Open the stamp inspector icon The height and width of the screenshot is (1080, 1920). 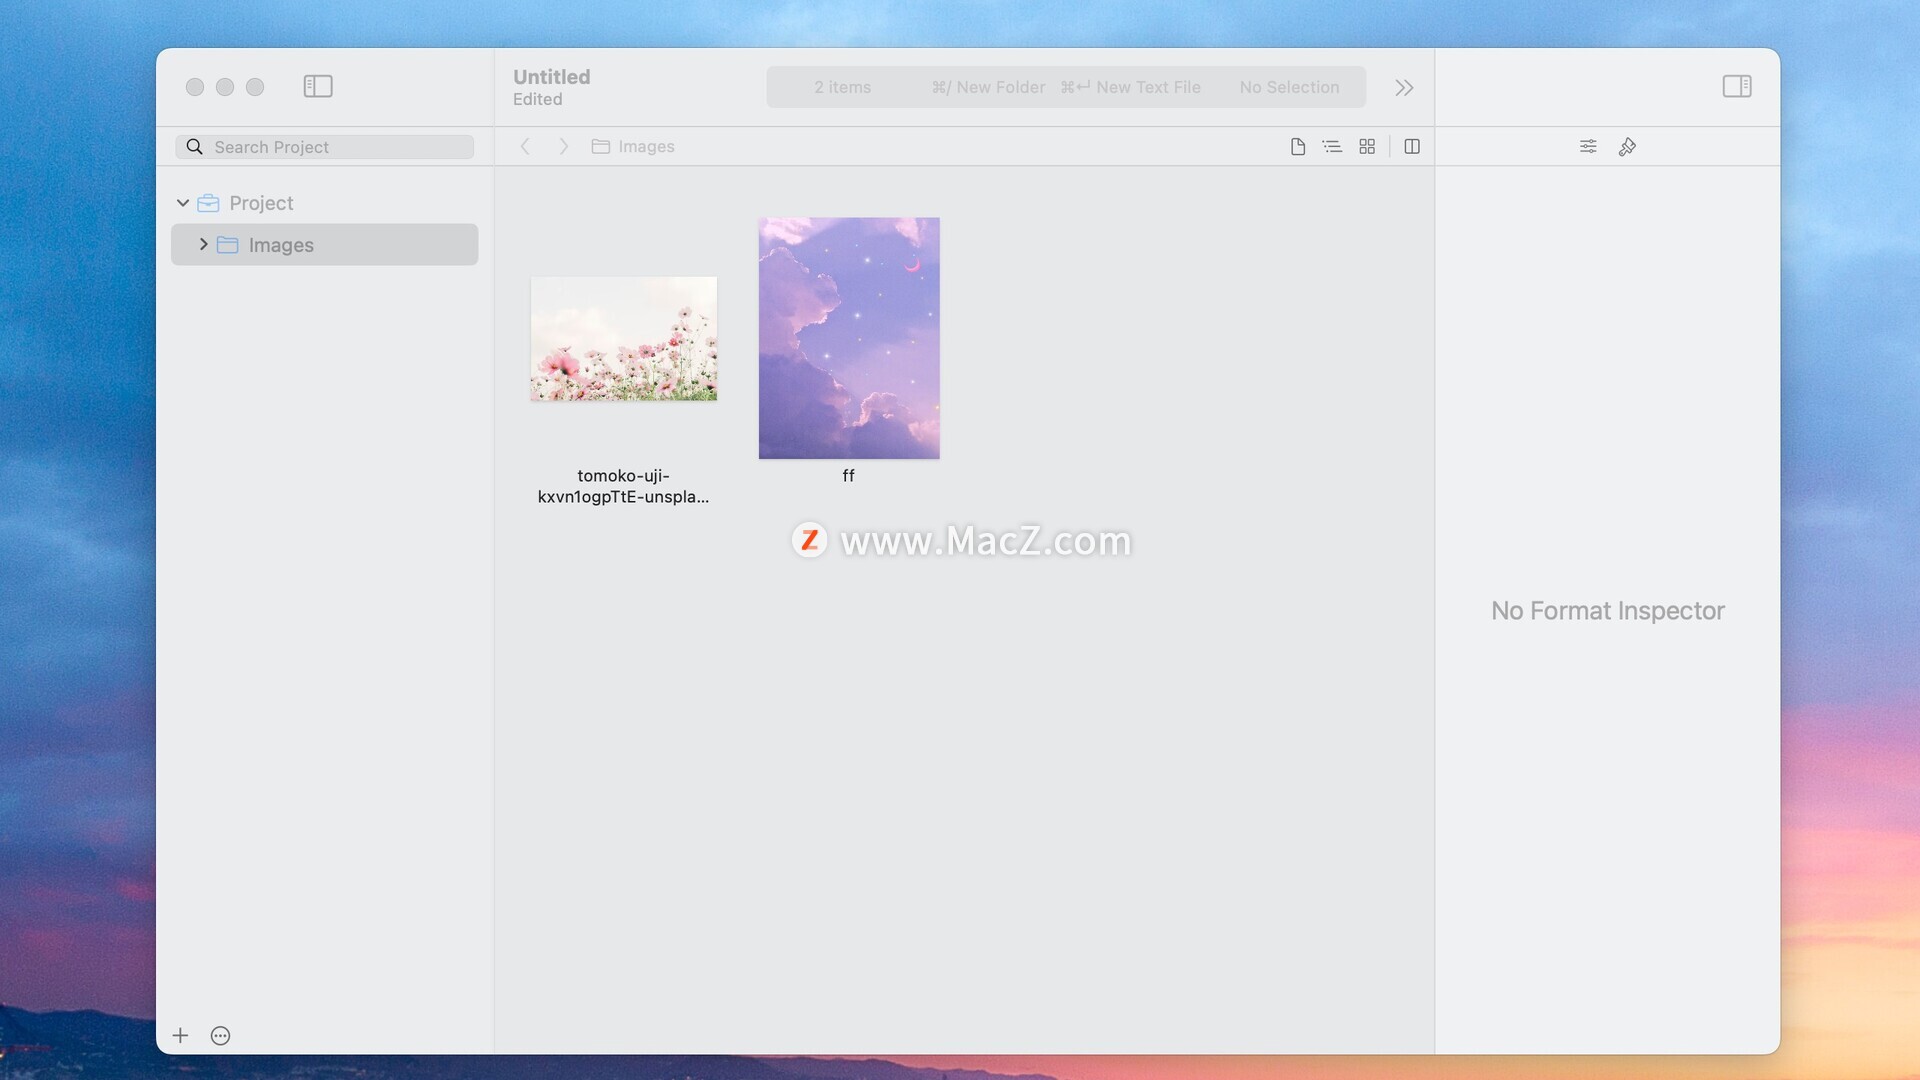(1627, 147)
